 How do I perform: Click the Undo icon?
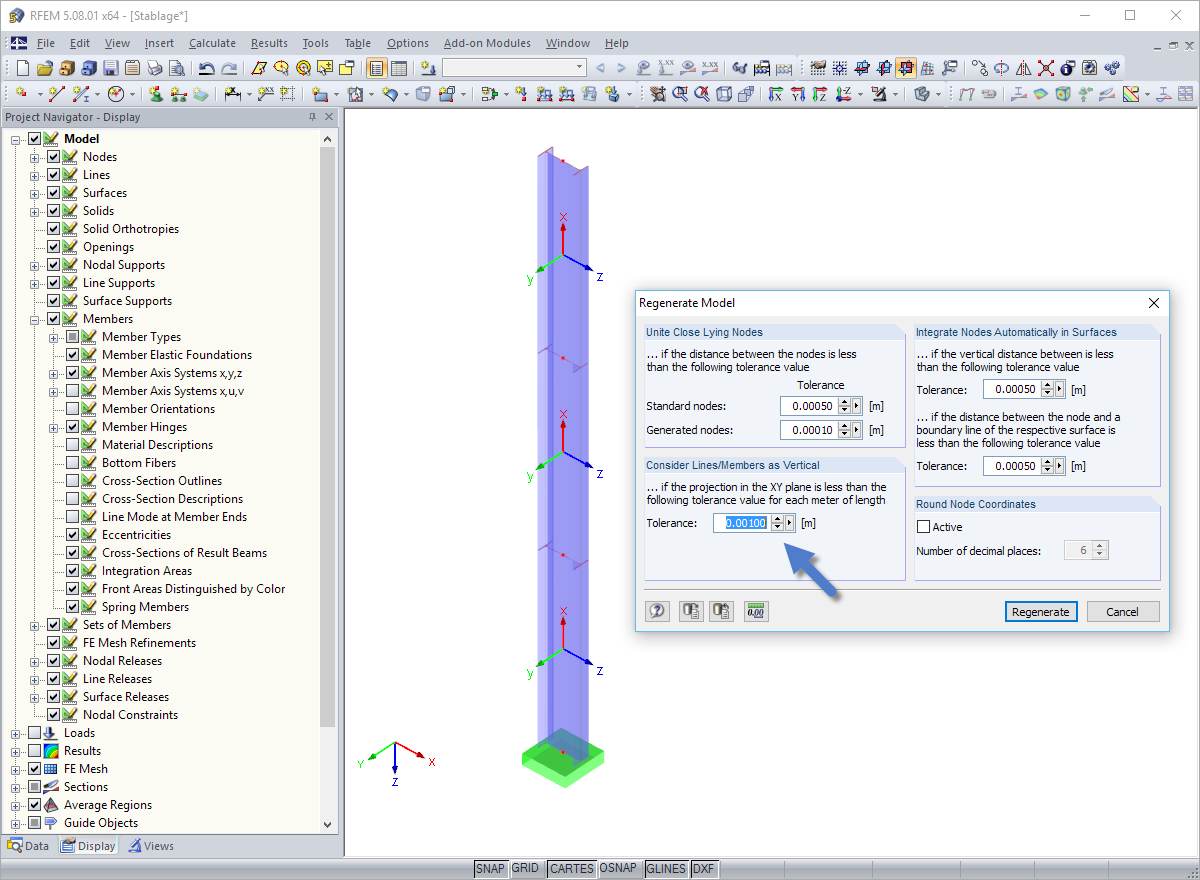207,67
